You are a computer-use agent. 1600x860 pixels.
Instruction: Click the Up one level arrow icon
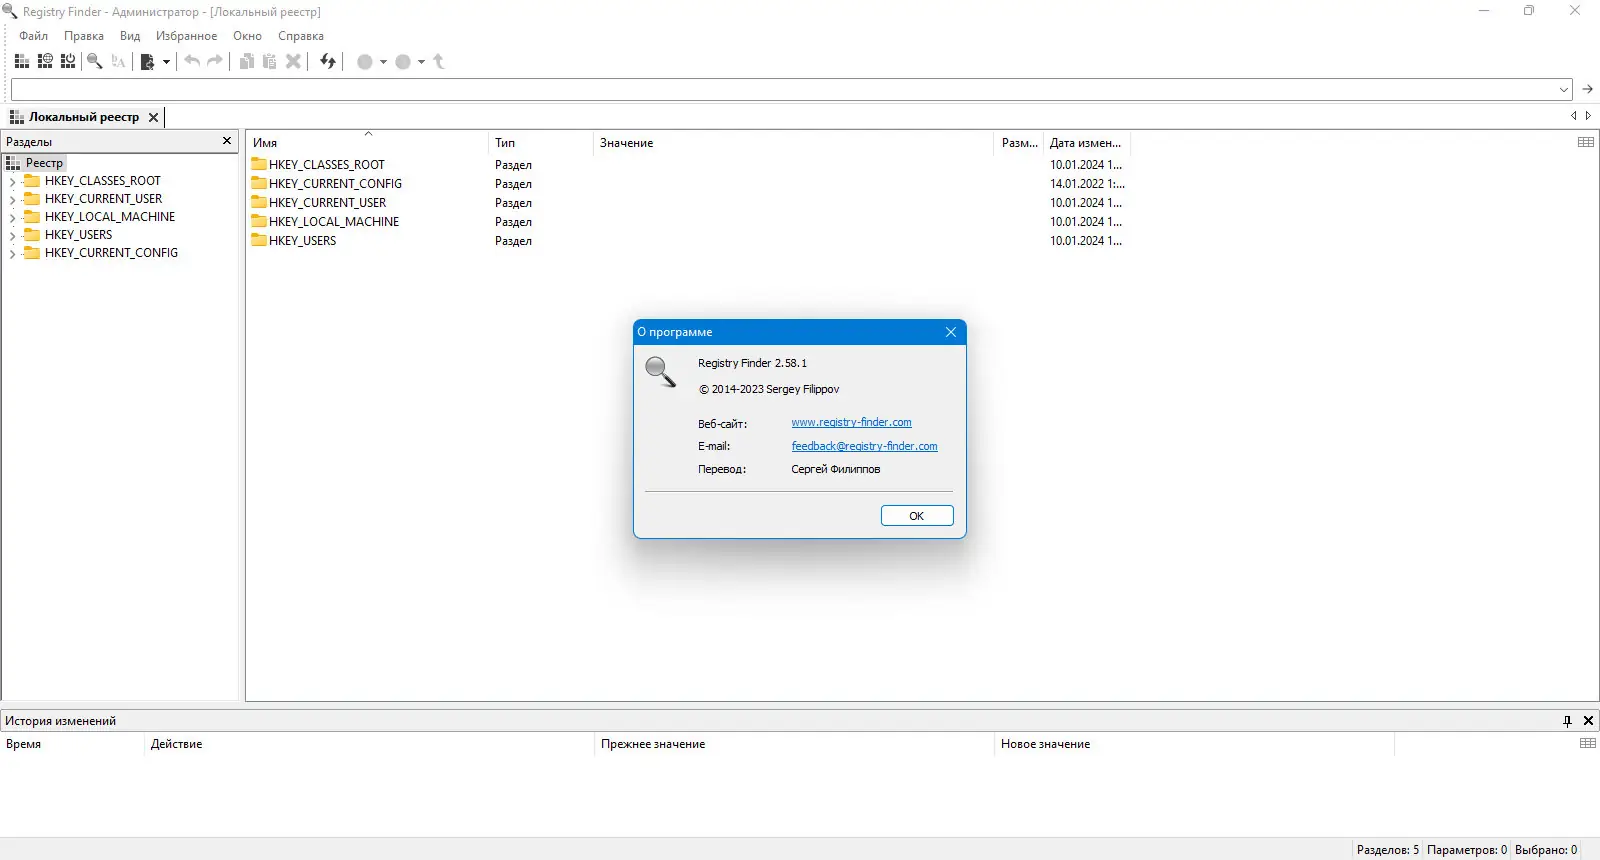[439, 61]
